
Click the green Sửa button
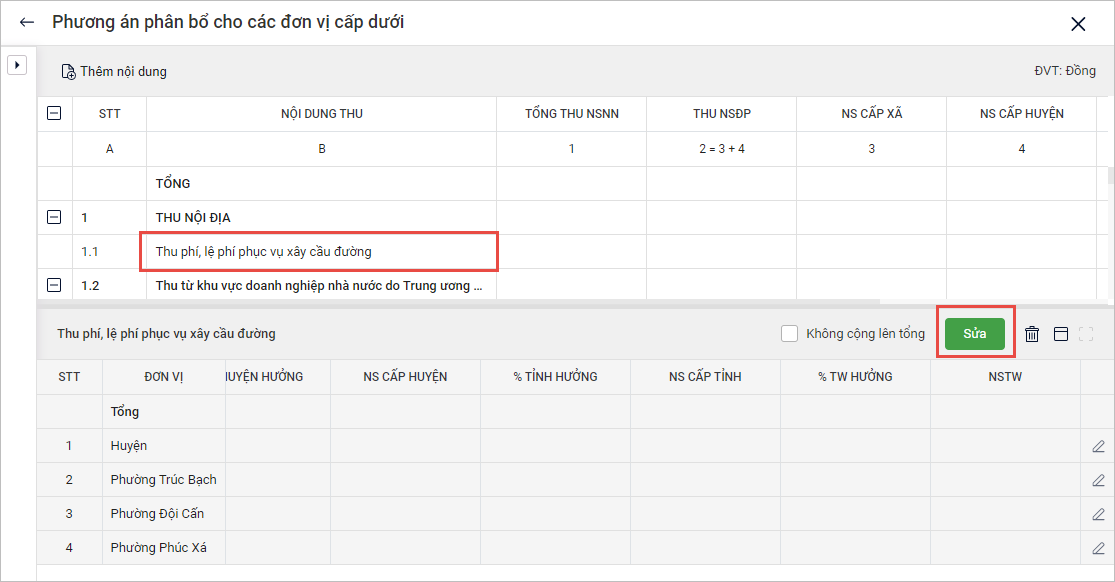point(974,334)
